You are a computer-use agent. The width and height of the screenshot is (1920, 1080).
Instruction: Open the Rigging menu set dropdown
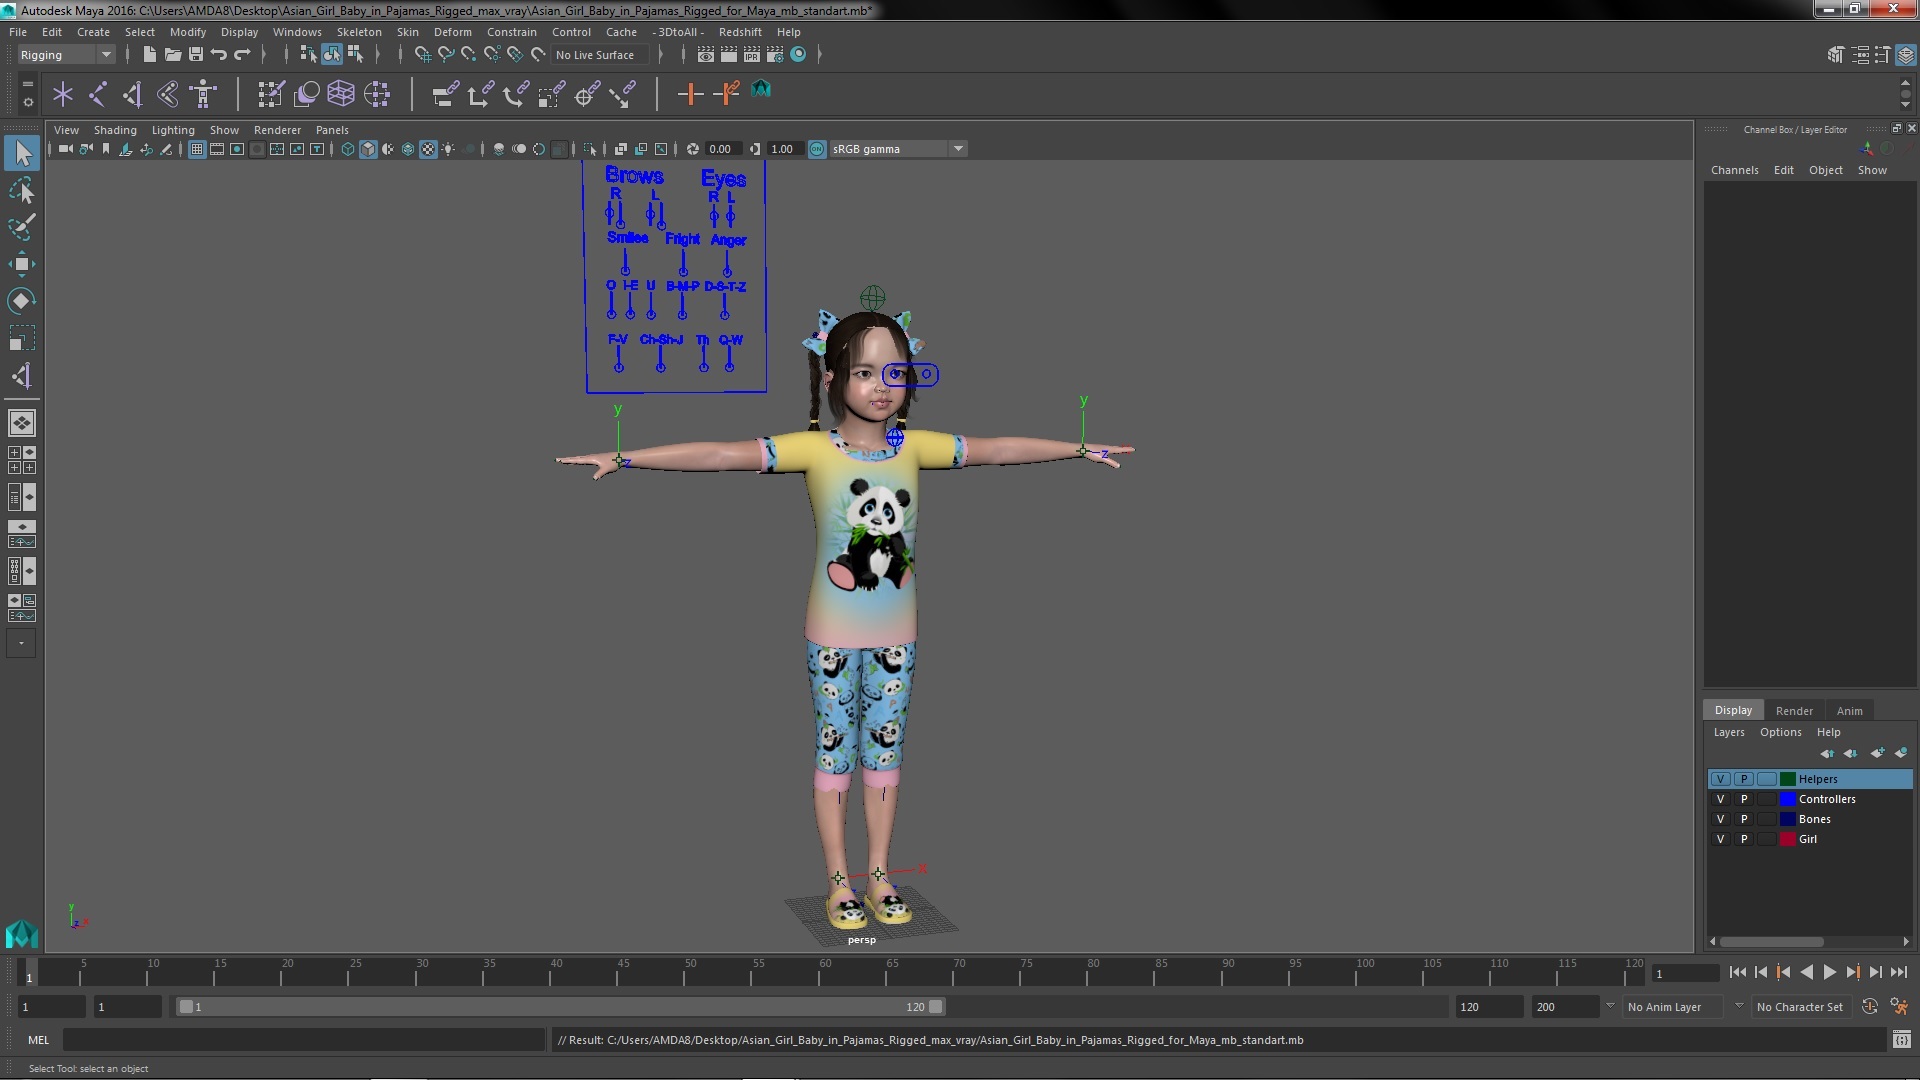pos(66,55)
